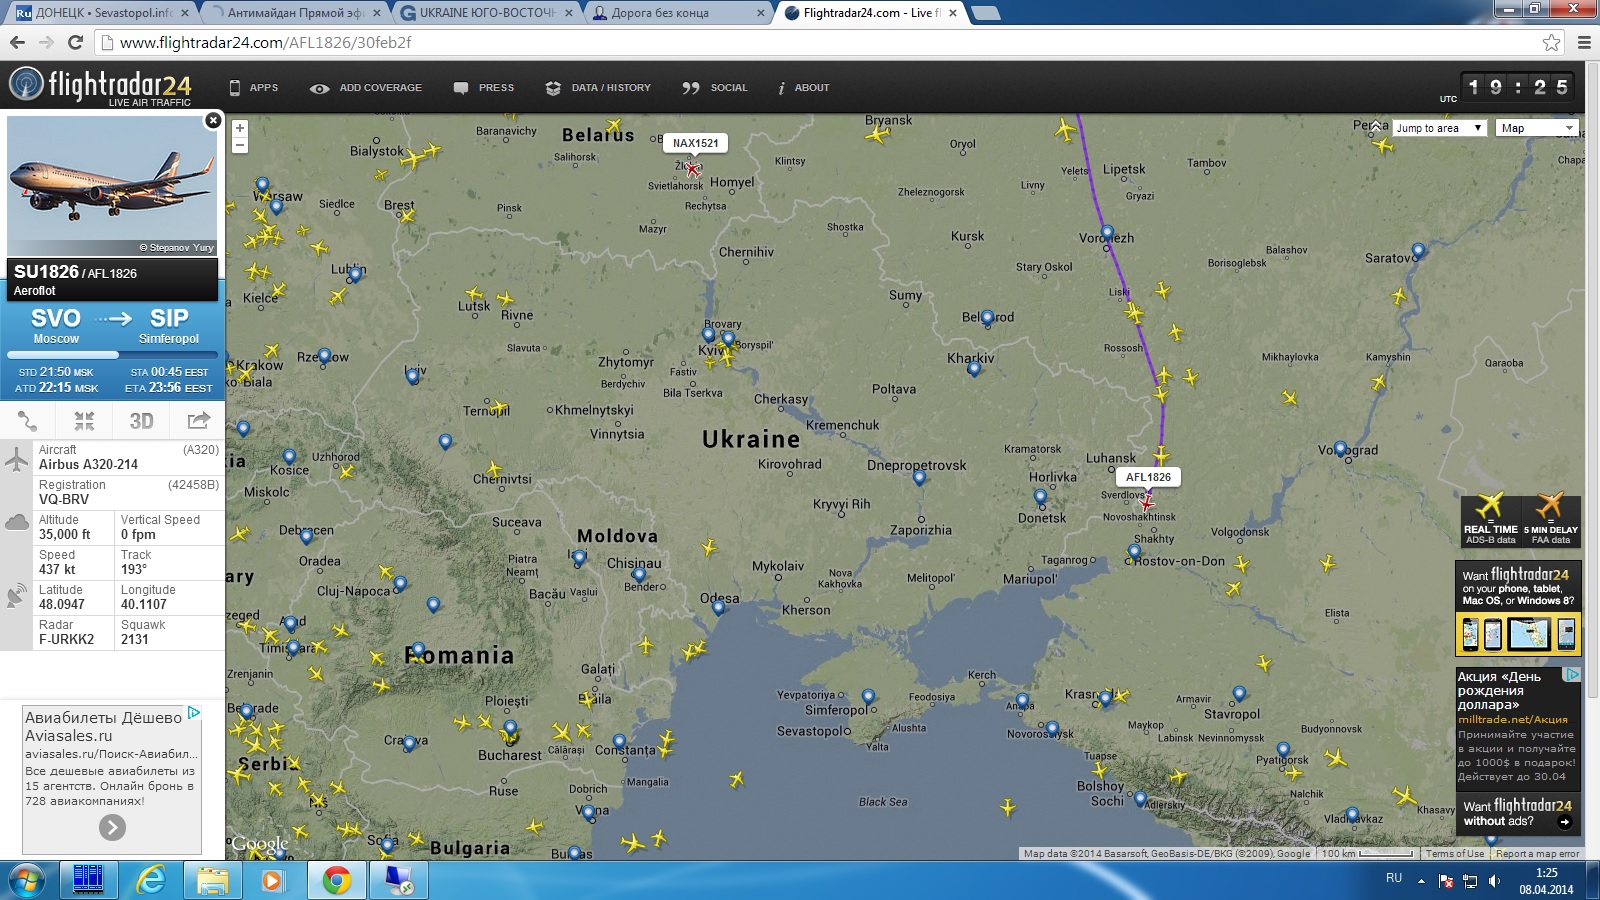
Task: Open the Map type dropdown
Action: (1538, 128)
